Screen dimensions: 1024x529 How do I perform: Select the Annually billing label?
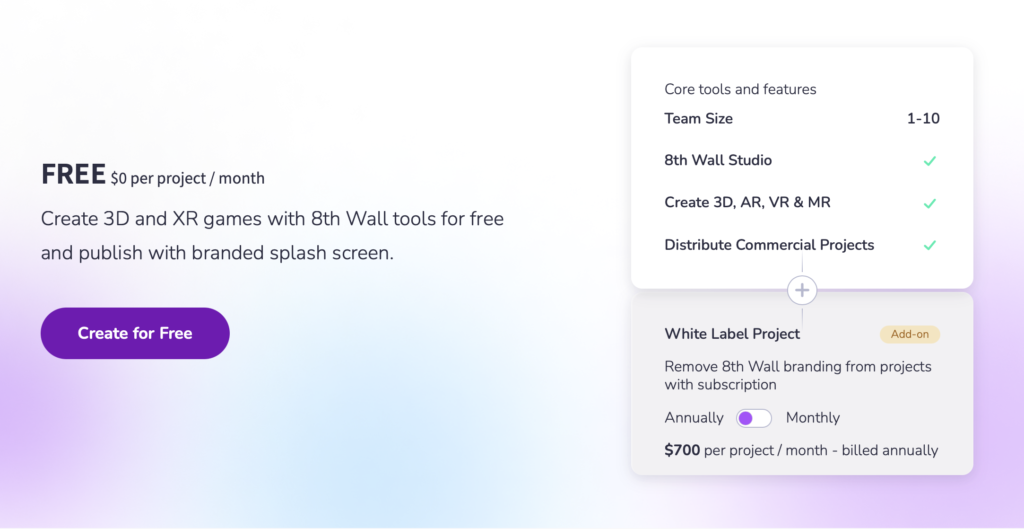694,418
